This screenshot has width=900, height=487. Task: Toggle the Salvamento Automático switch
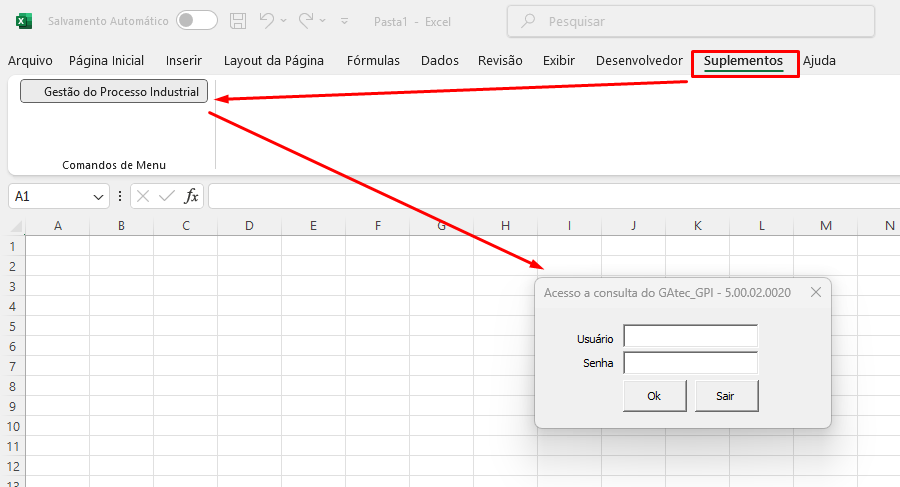coord(196,20)
